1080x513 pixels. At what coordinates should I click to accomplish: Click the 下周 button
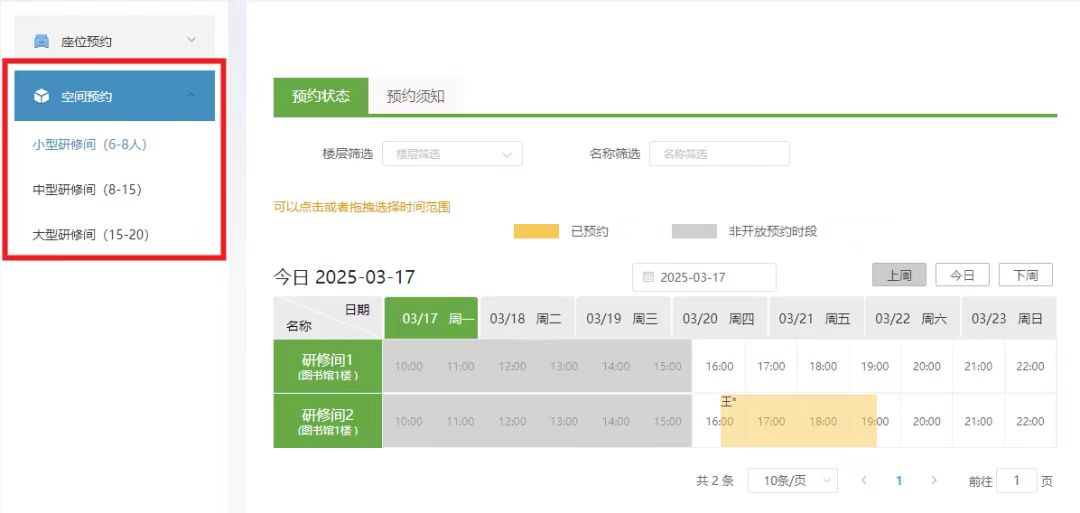pos(1025,275)
